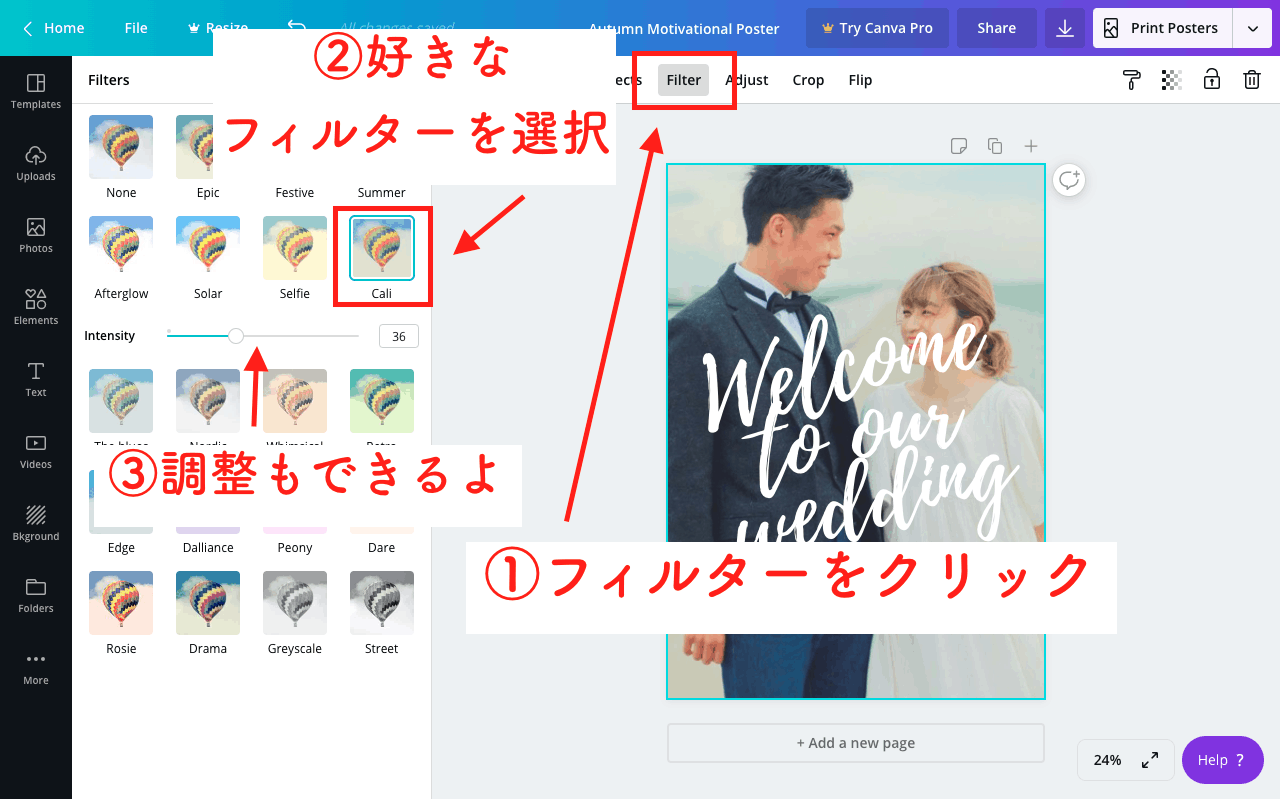Expand the Print Posters dropdown arrow
Viewport: 1280px width, 799px height.
click(x=1252, y=28)
